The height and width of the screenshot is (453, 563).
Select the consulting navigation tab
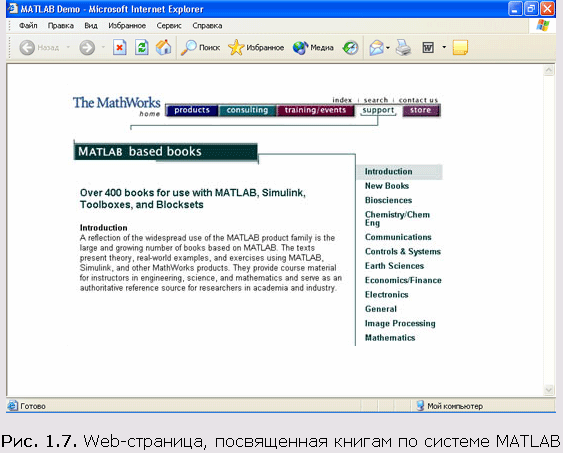coord(247,110)
